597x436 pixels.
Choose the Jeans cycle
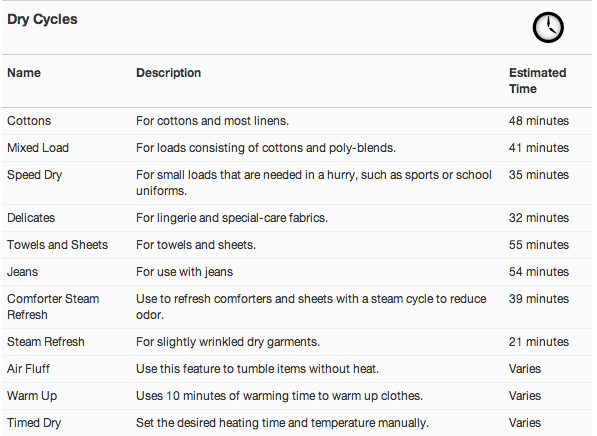click(297, 272)
